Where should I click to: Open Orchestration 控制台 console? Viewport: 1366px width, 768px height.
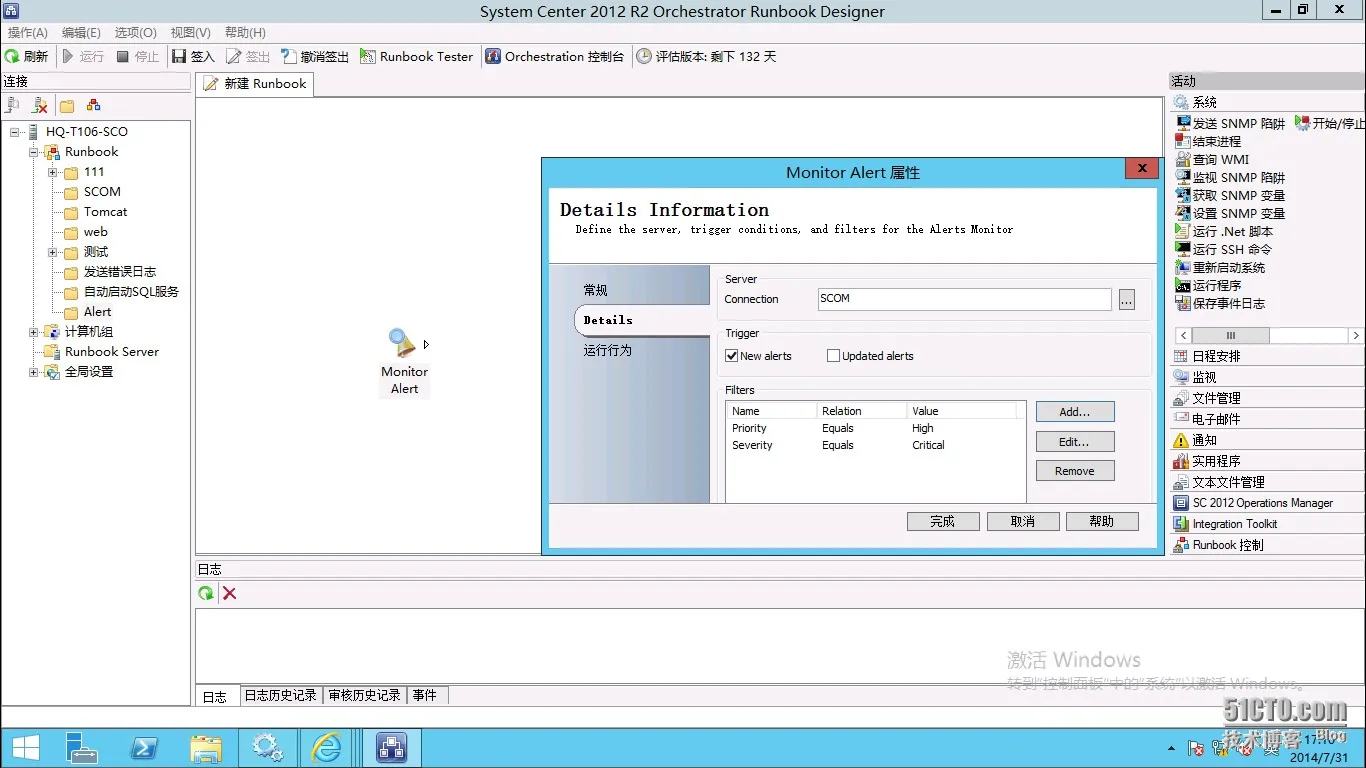point(554,57)
